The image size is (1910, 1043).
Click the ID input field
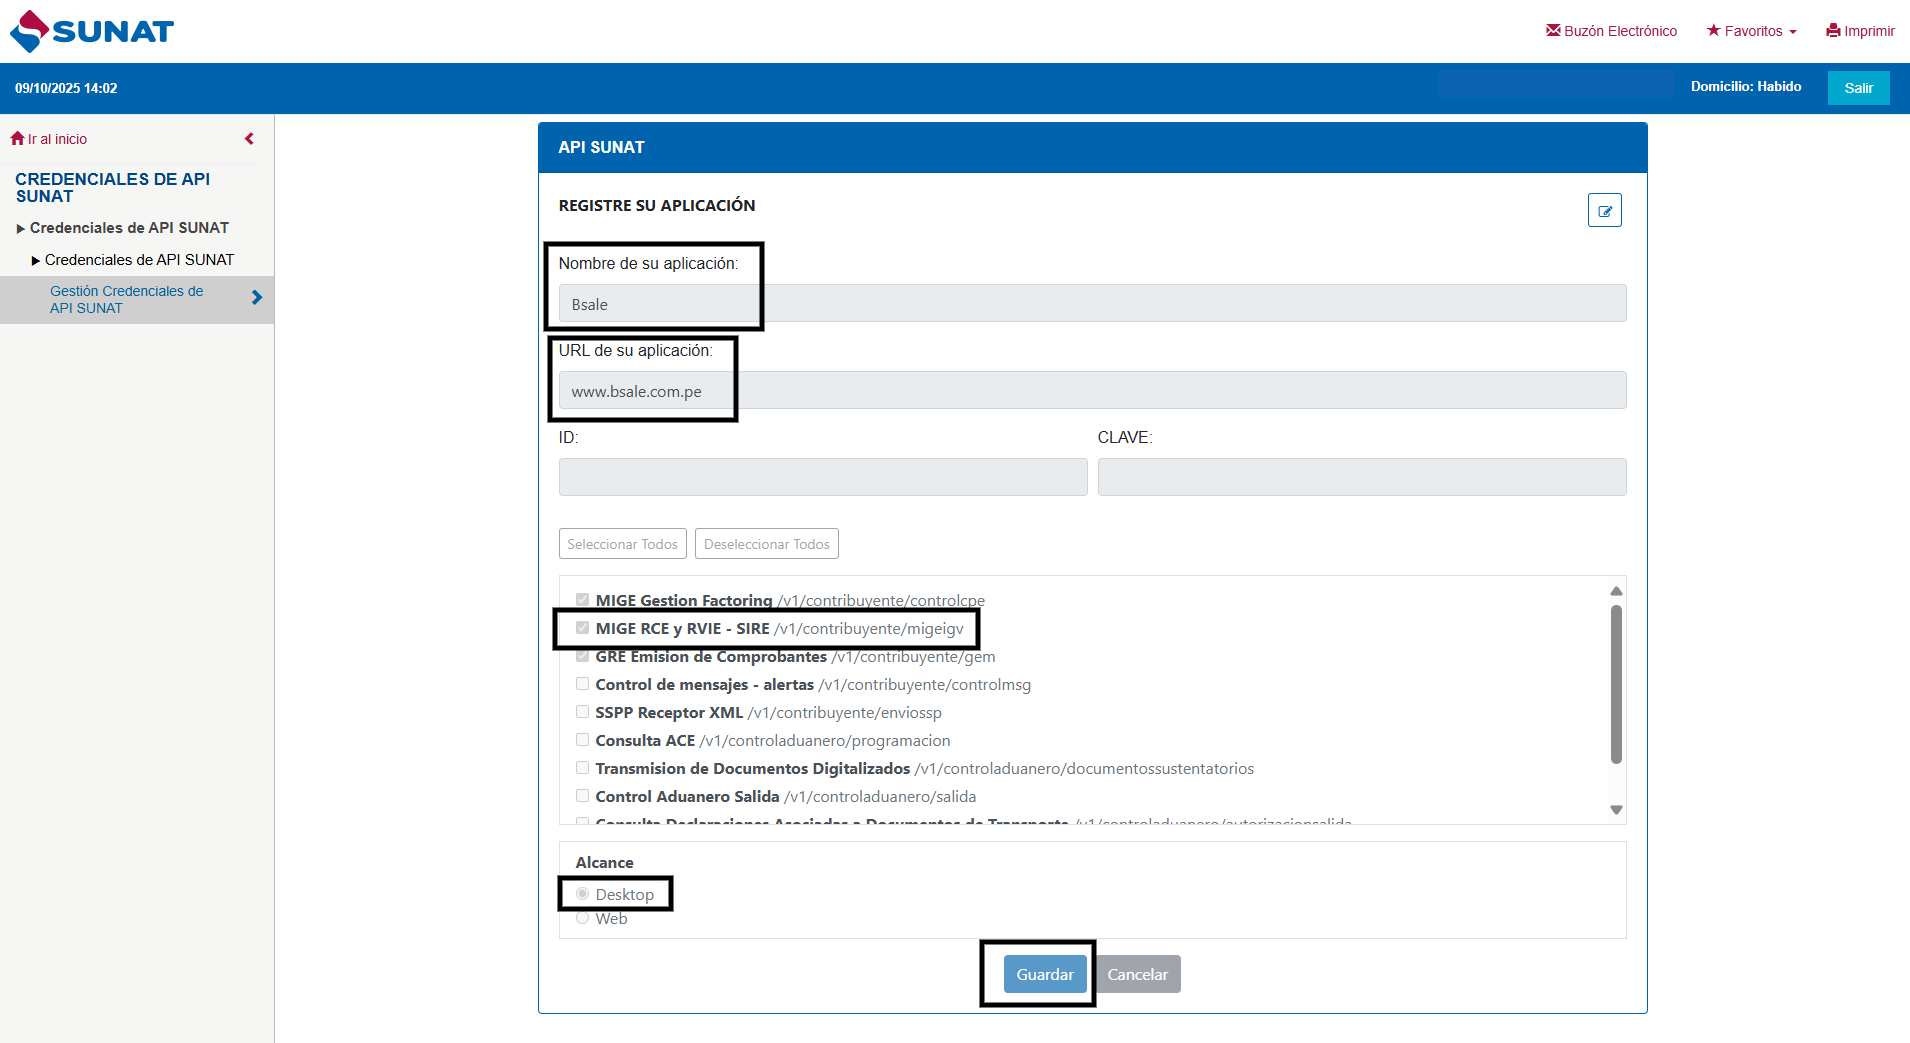coord(823,477)
